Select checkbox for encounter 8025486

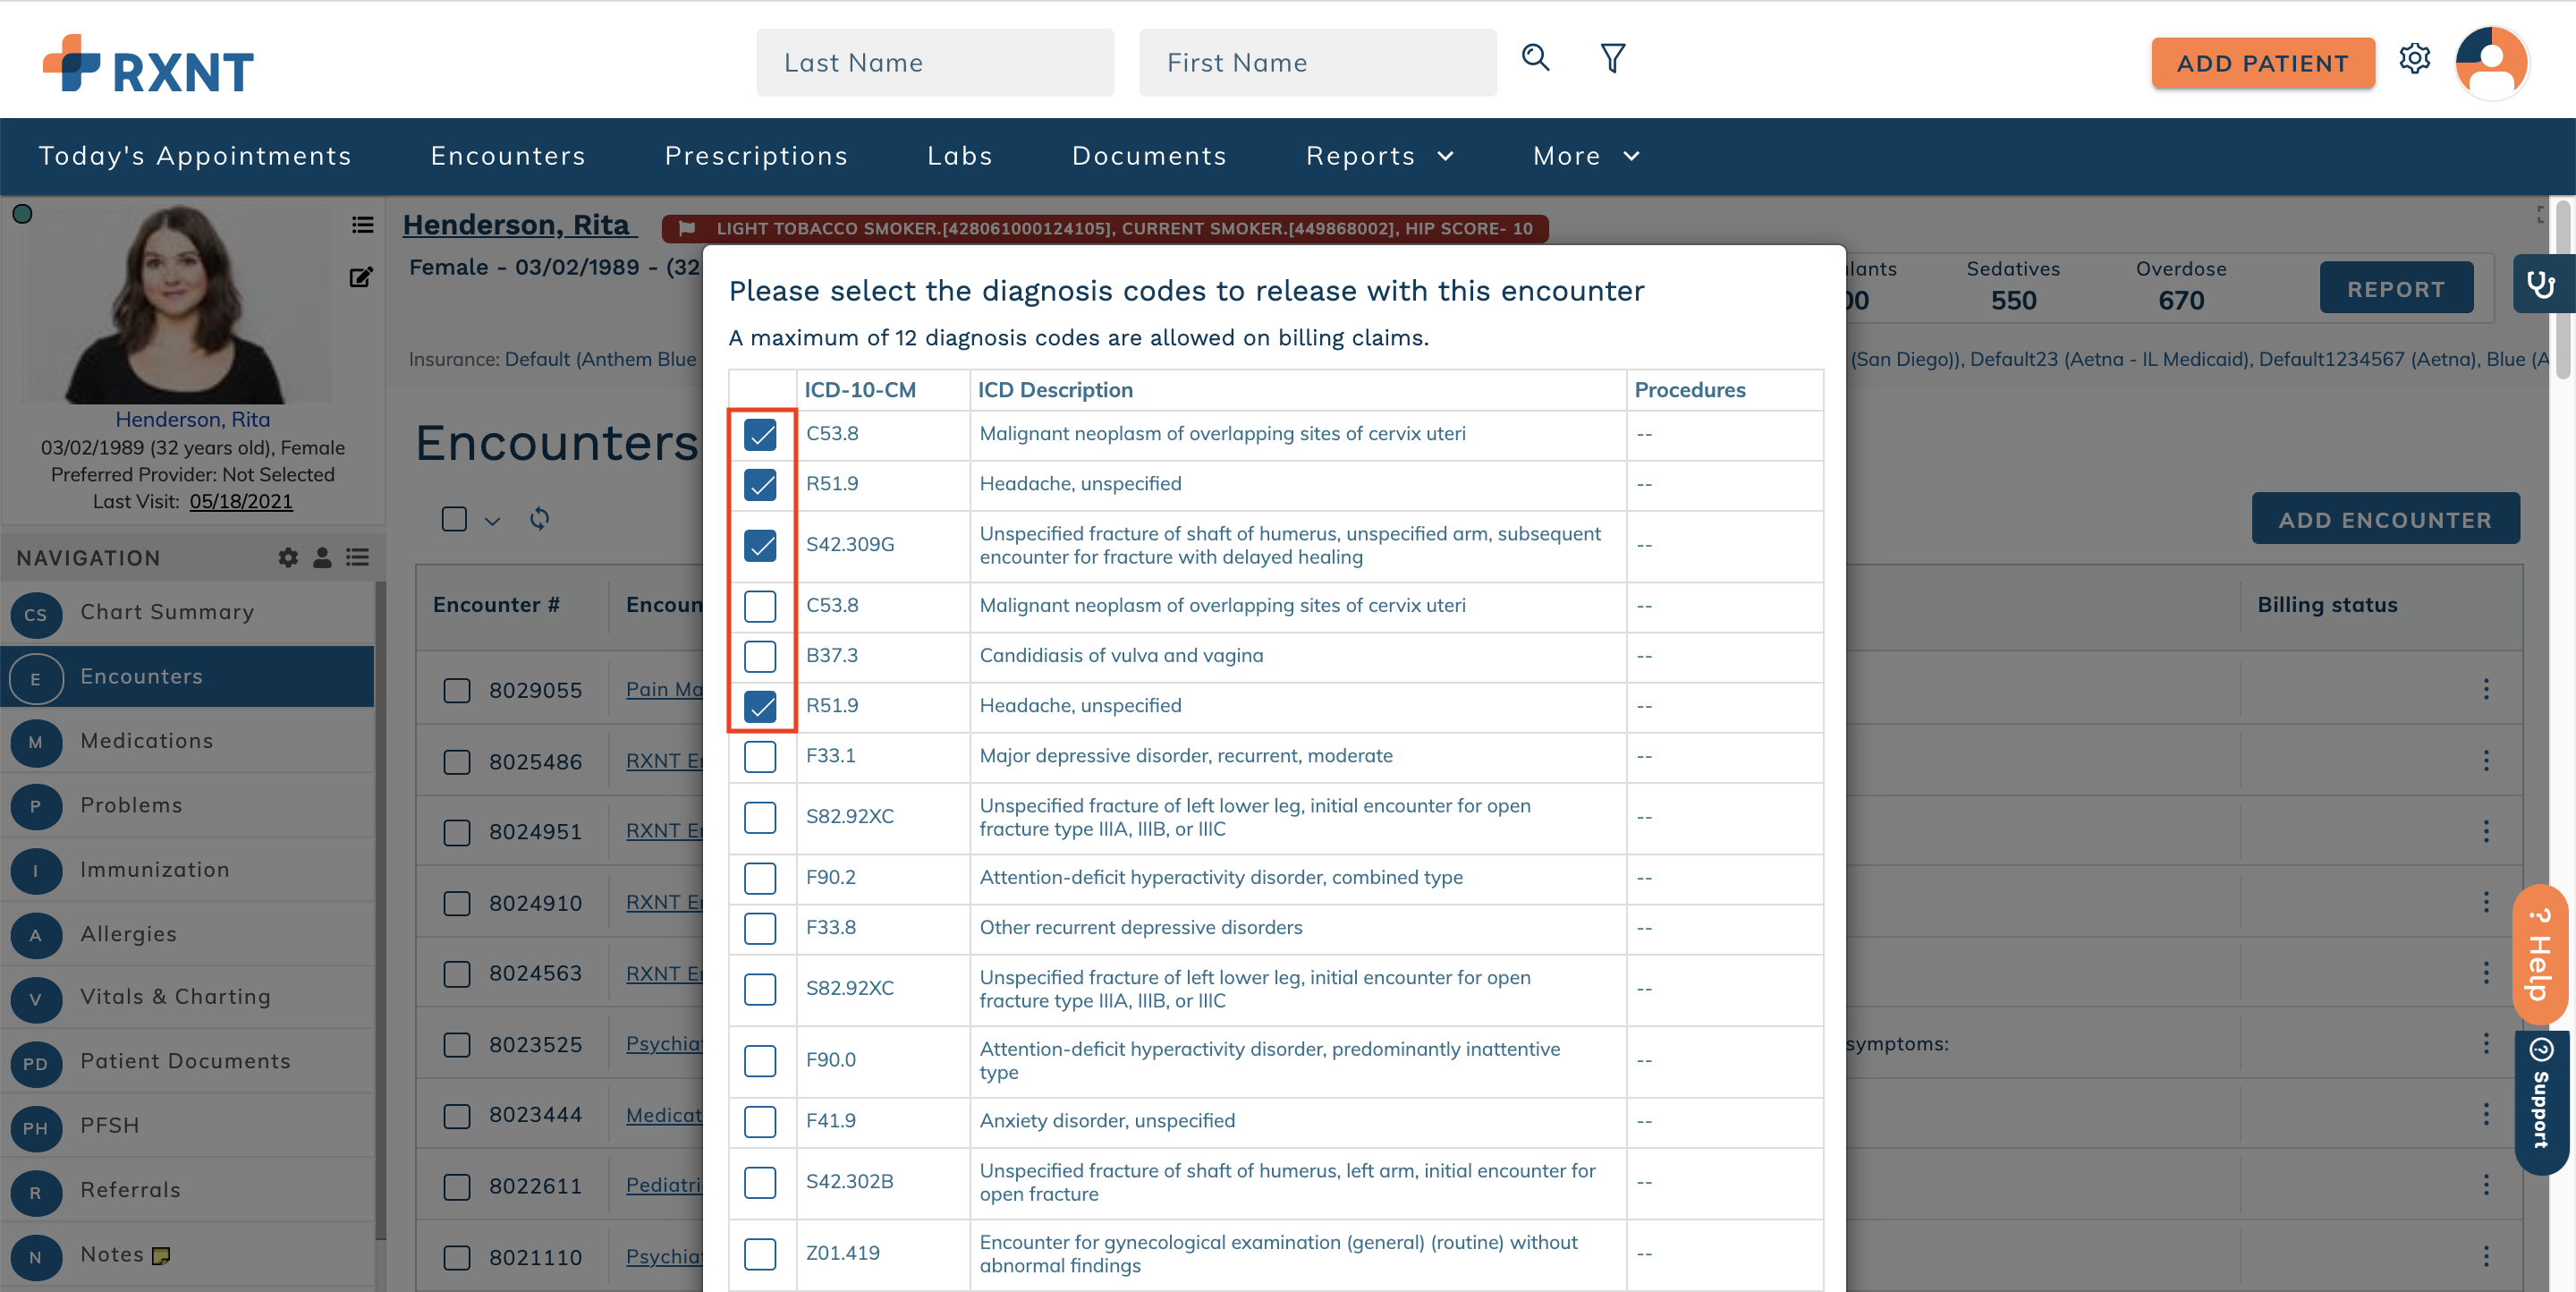click(457, 761)
